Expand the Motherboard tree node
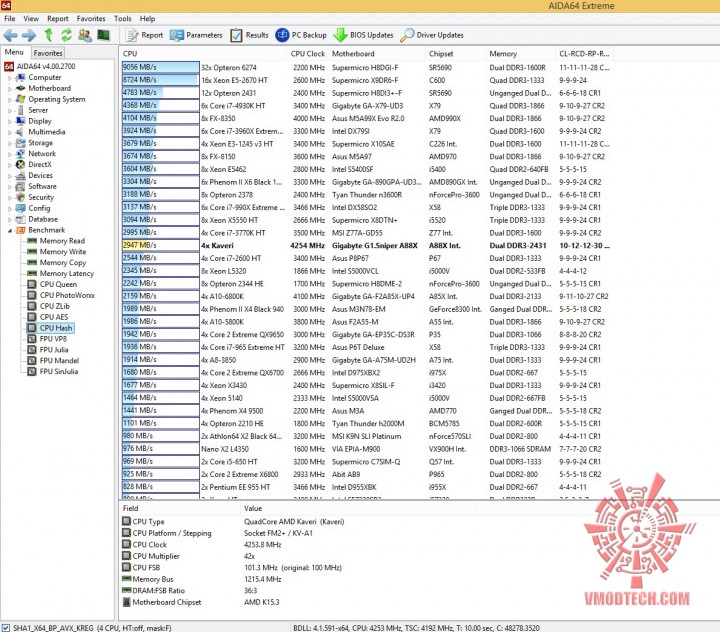This screenshot has height=632, width=720. 10,89
